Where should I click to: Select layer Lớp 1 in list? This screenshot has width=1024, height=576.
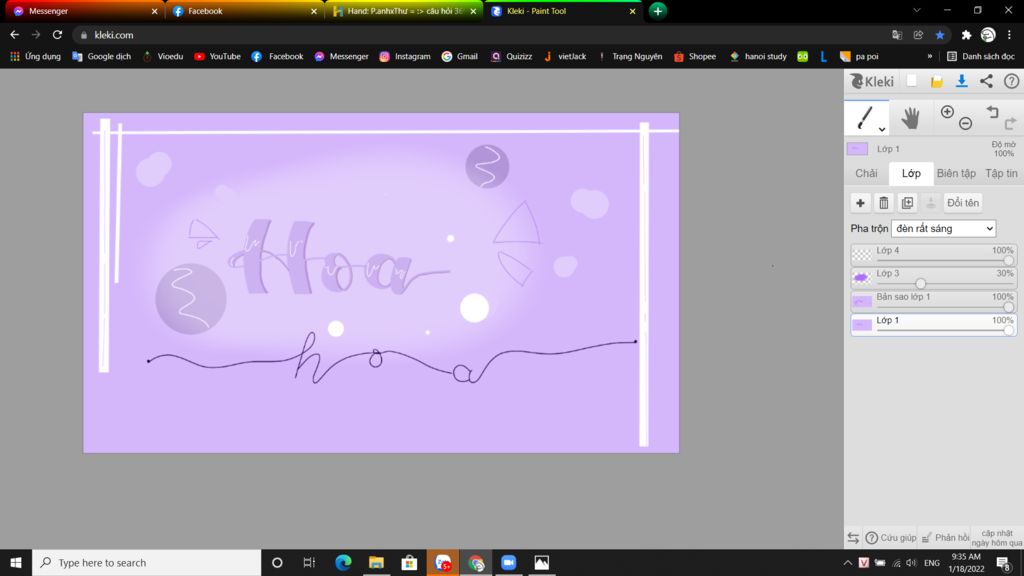click(933, 325)
